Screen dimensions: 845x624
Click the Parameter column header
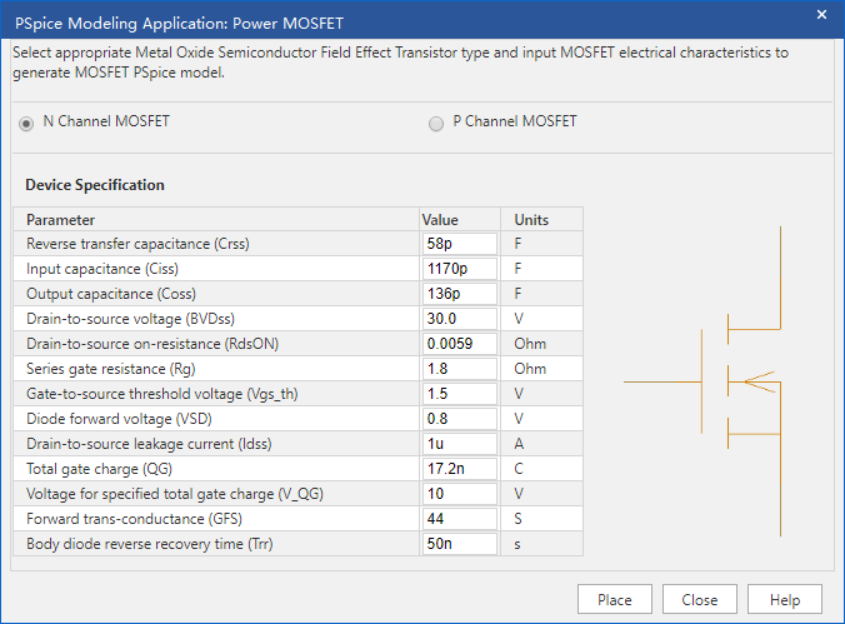click(216, 219)
